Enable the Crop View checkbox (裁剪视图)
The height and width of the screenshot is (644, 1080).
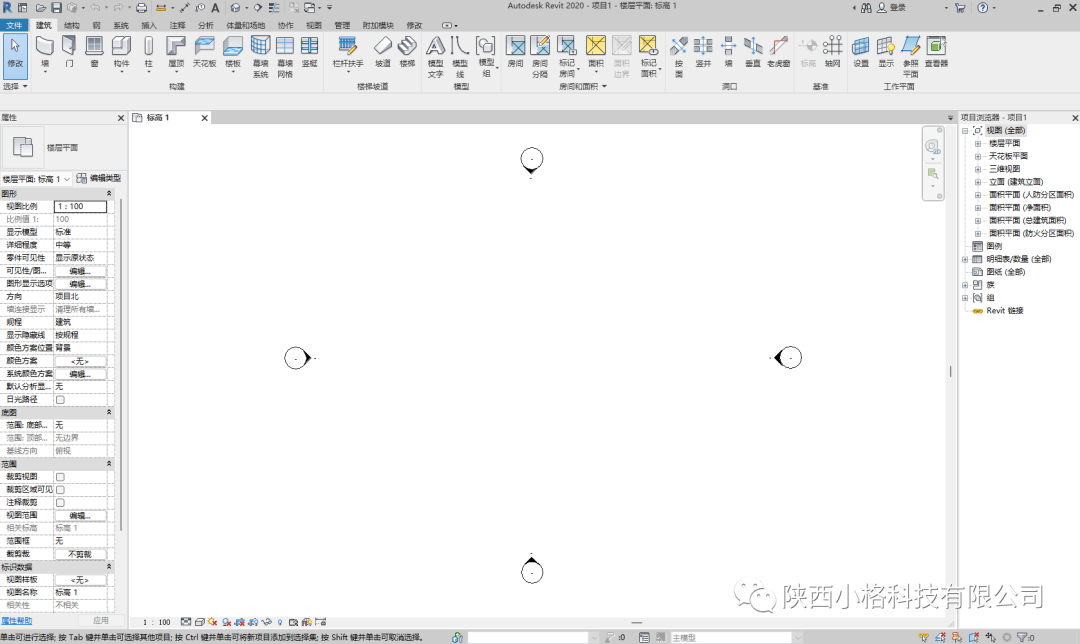[x=61, y=475]
